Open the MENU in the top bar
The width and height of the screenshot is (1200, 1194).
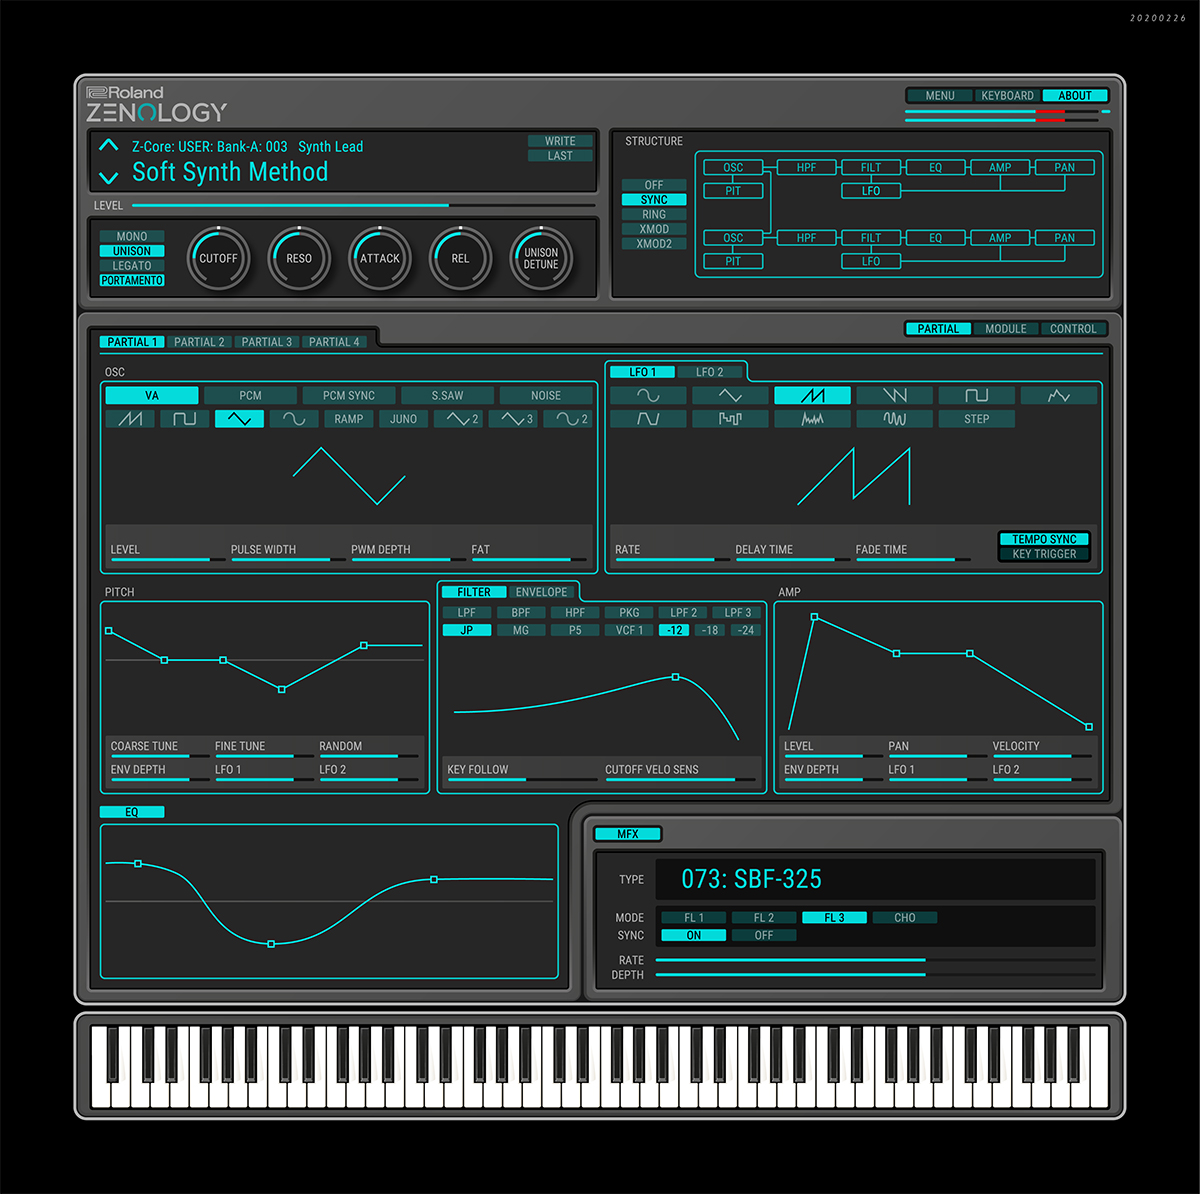point(940,96)
